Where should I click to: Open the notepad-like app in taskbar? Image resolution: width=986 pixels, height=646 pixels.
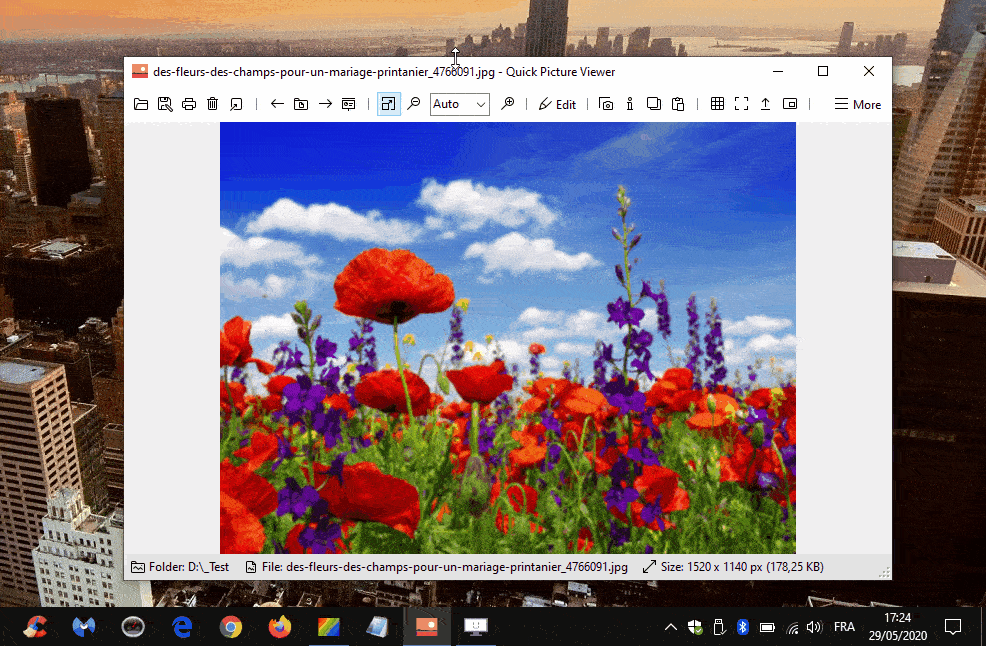[377, 627]
